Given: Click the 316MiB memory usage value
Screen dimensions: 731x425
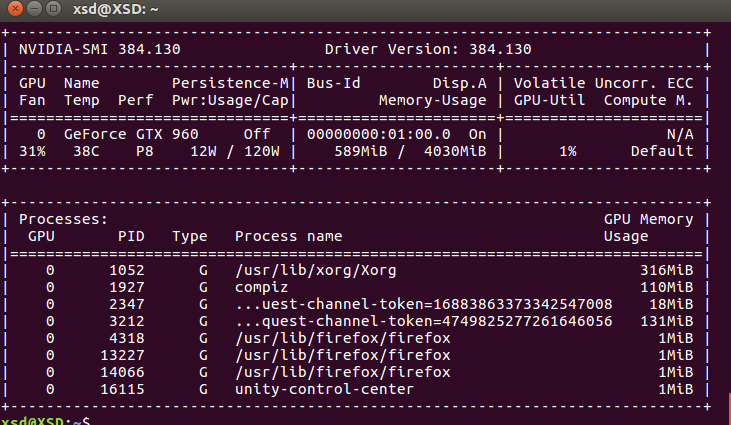Looking at the screenshot, I should pos(667,270).
